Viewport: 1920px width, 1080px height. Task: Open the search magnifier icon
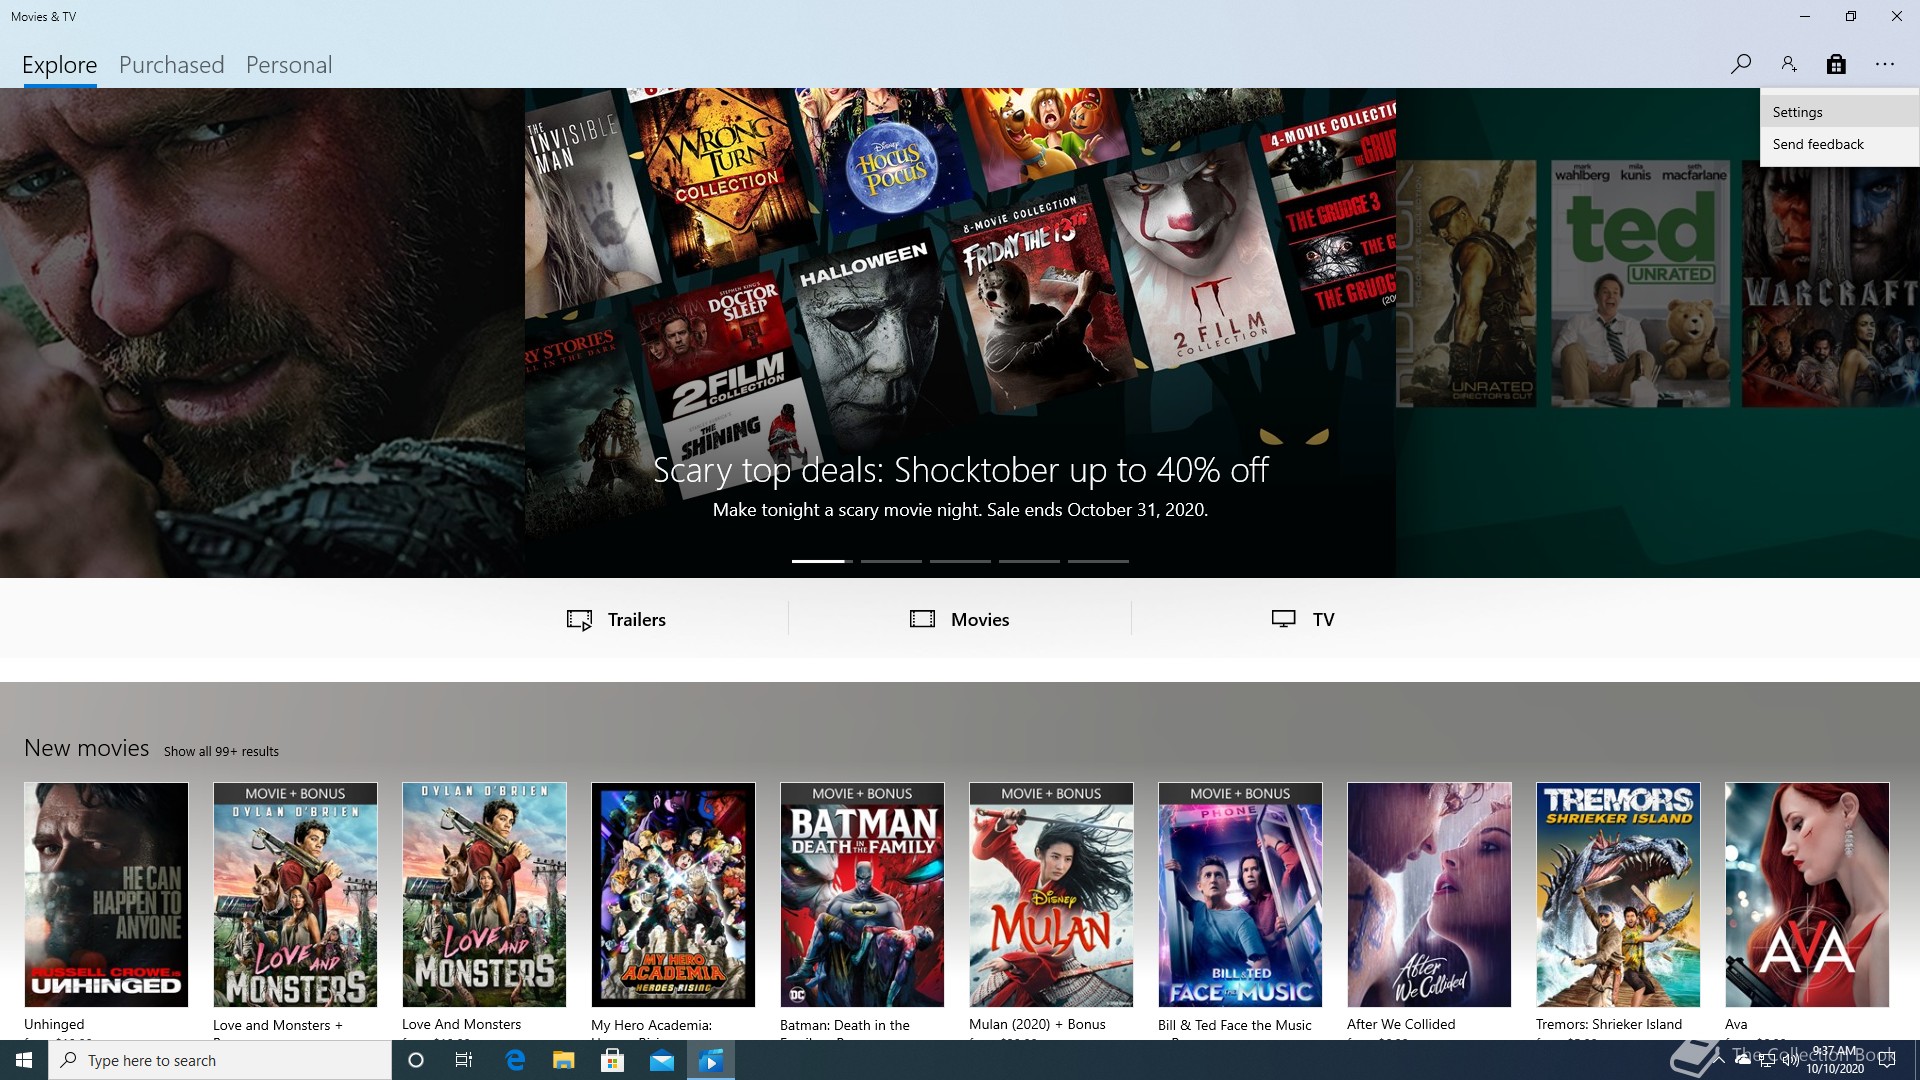[x=1740, y=64]
